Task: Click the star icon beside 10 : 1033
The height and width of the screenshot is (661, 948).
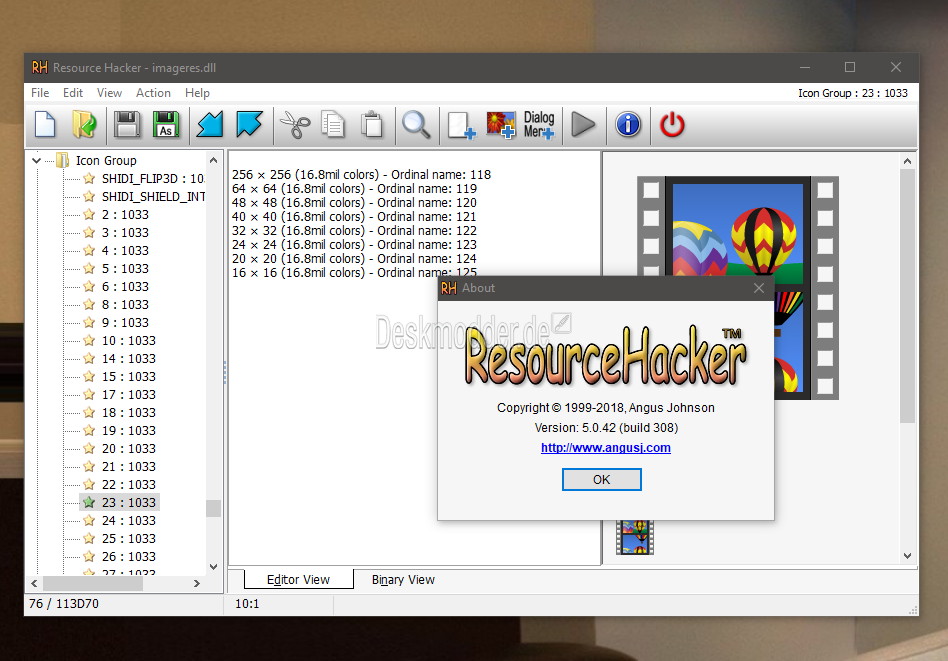Action: (89, 340)
